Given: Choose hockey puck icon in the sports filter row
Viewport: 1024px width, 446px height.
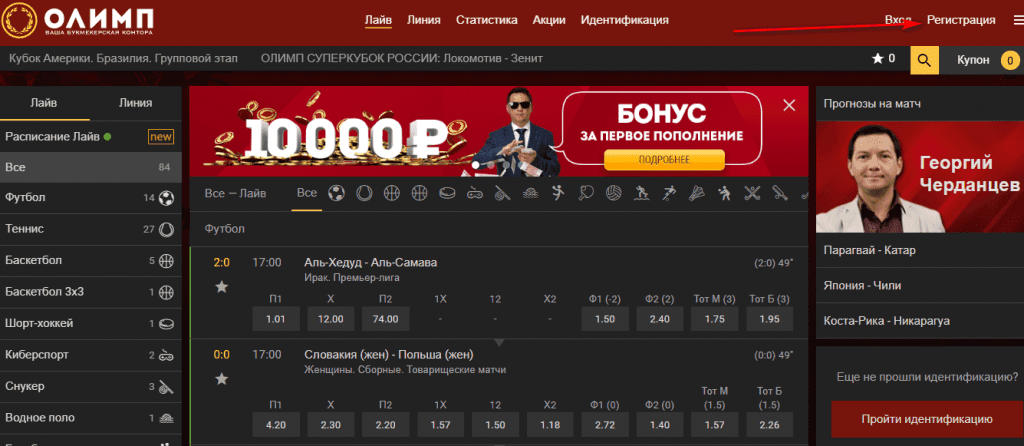Looking at the screenshot, I should (448, 193).
